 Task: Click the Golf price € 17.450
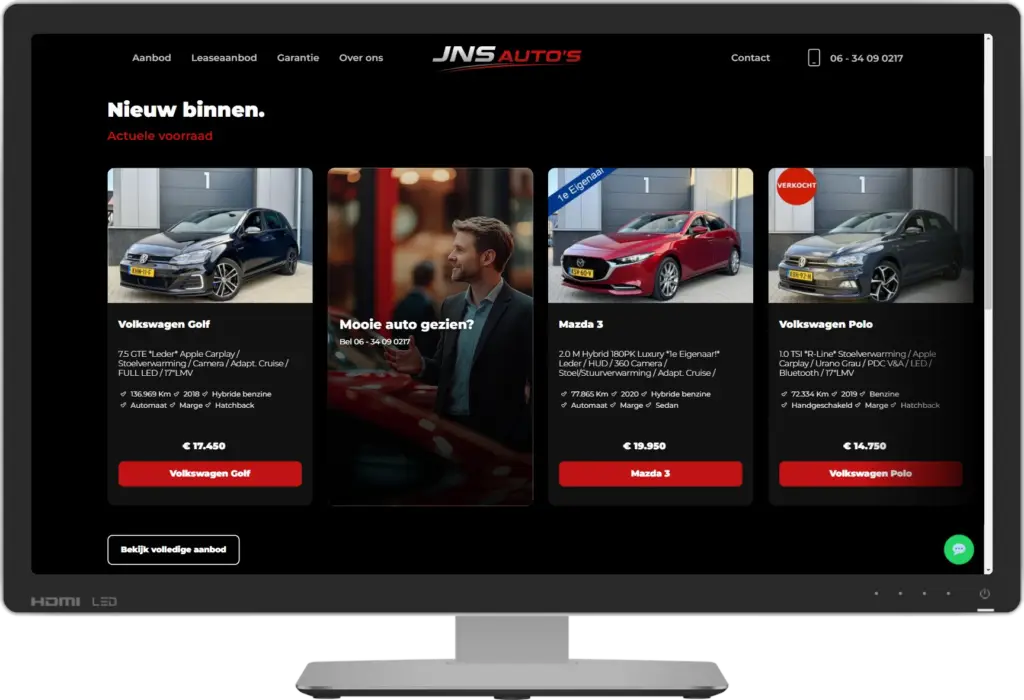click(204, 446)
